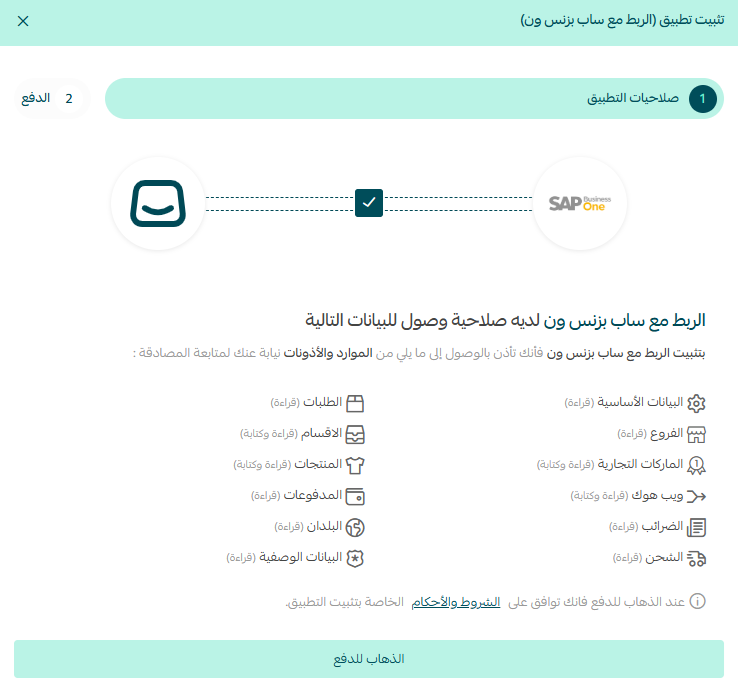Click the الاقسام (قراءة وكتابة) text
Screen dimensions: 738x689
point(291,433)
